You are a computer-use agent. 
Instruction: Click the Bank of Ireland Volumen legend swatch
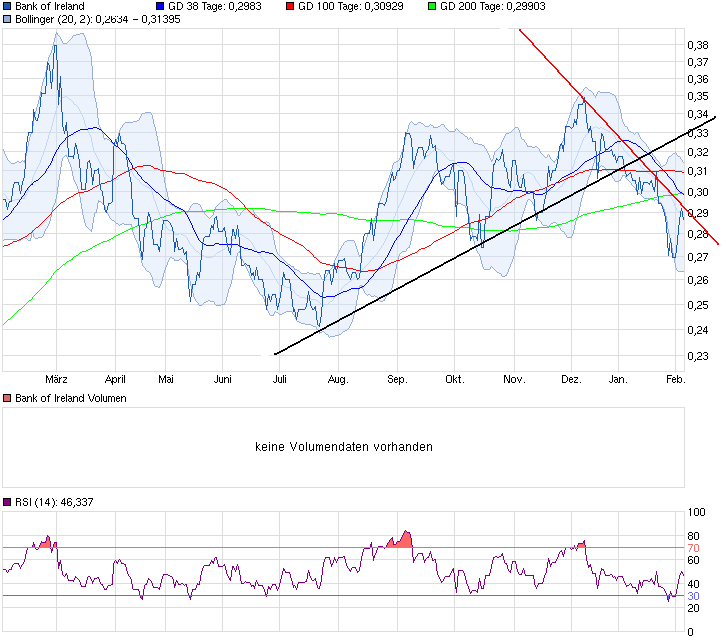click(7, 400)
